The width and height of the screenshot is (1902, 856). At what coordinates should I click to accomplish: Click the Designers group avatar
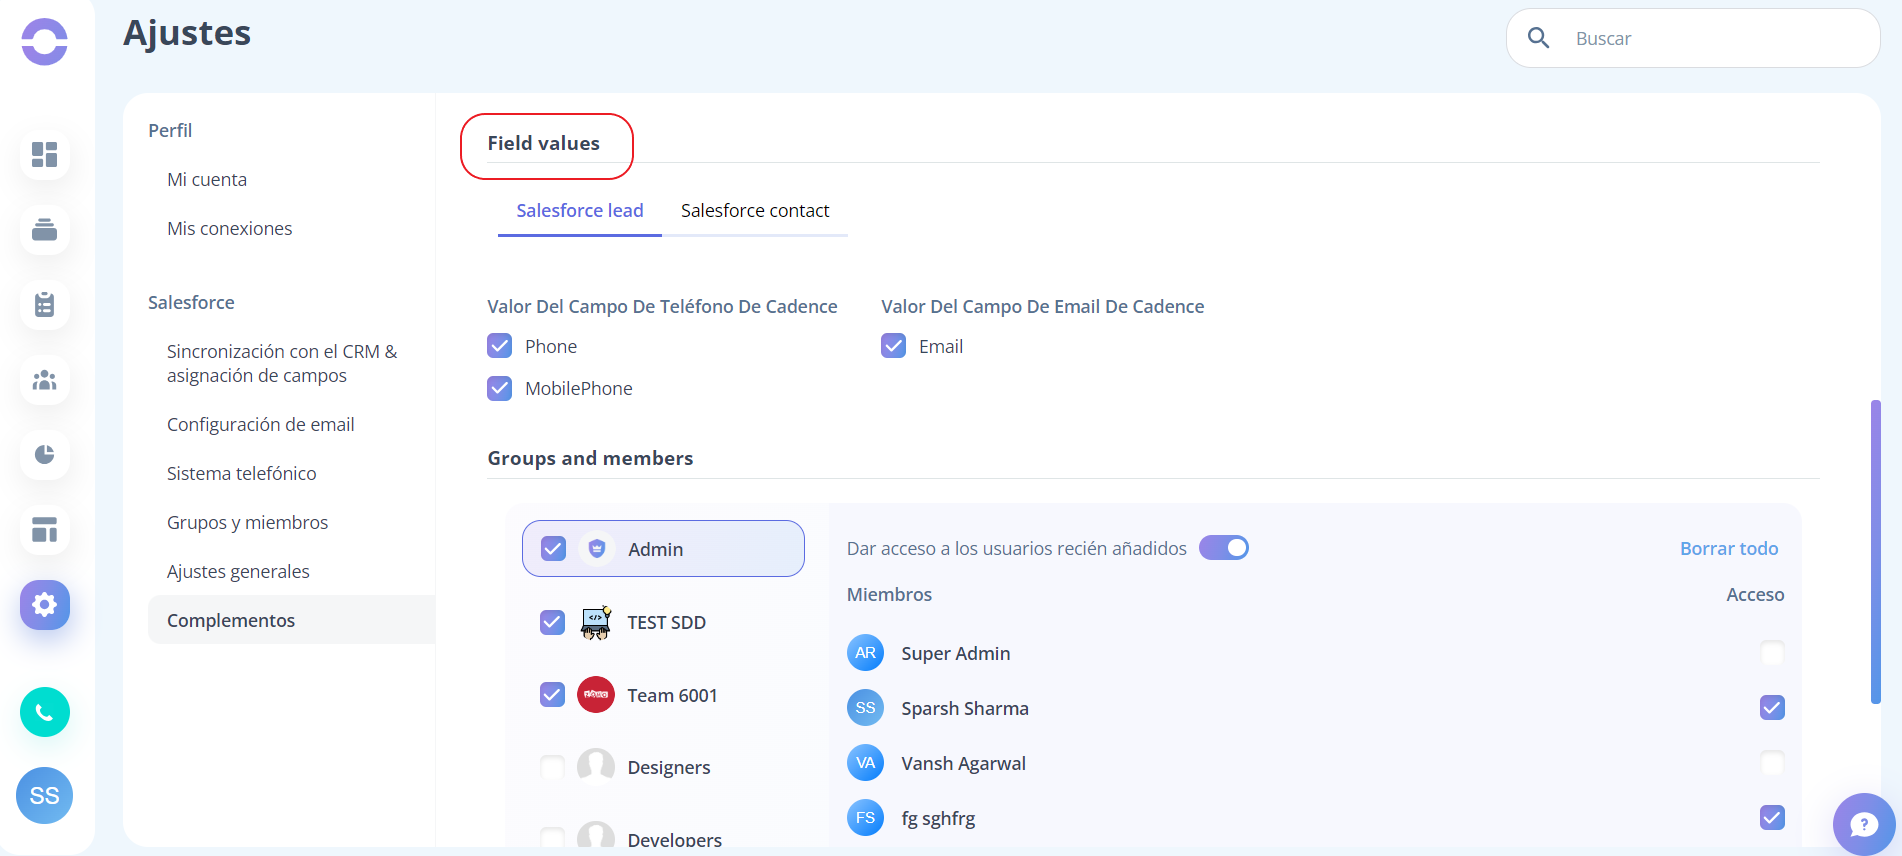coord(596,767)
